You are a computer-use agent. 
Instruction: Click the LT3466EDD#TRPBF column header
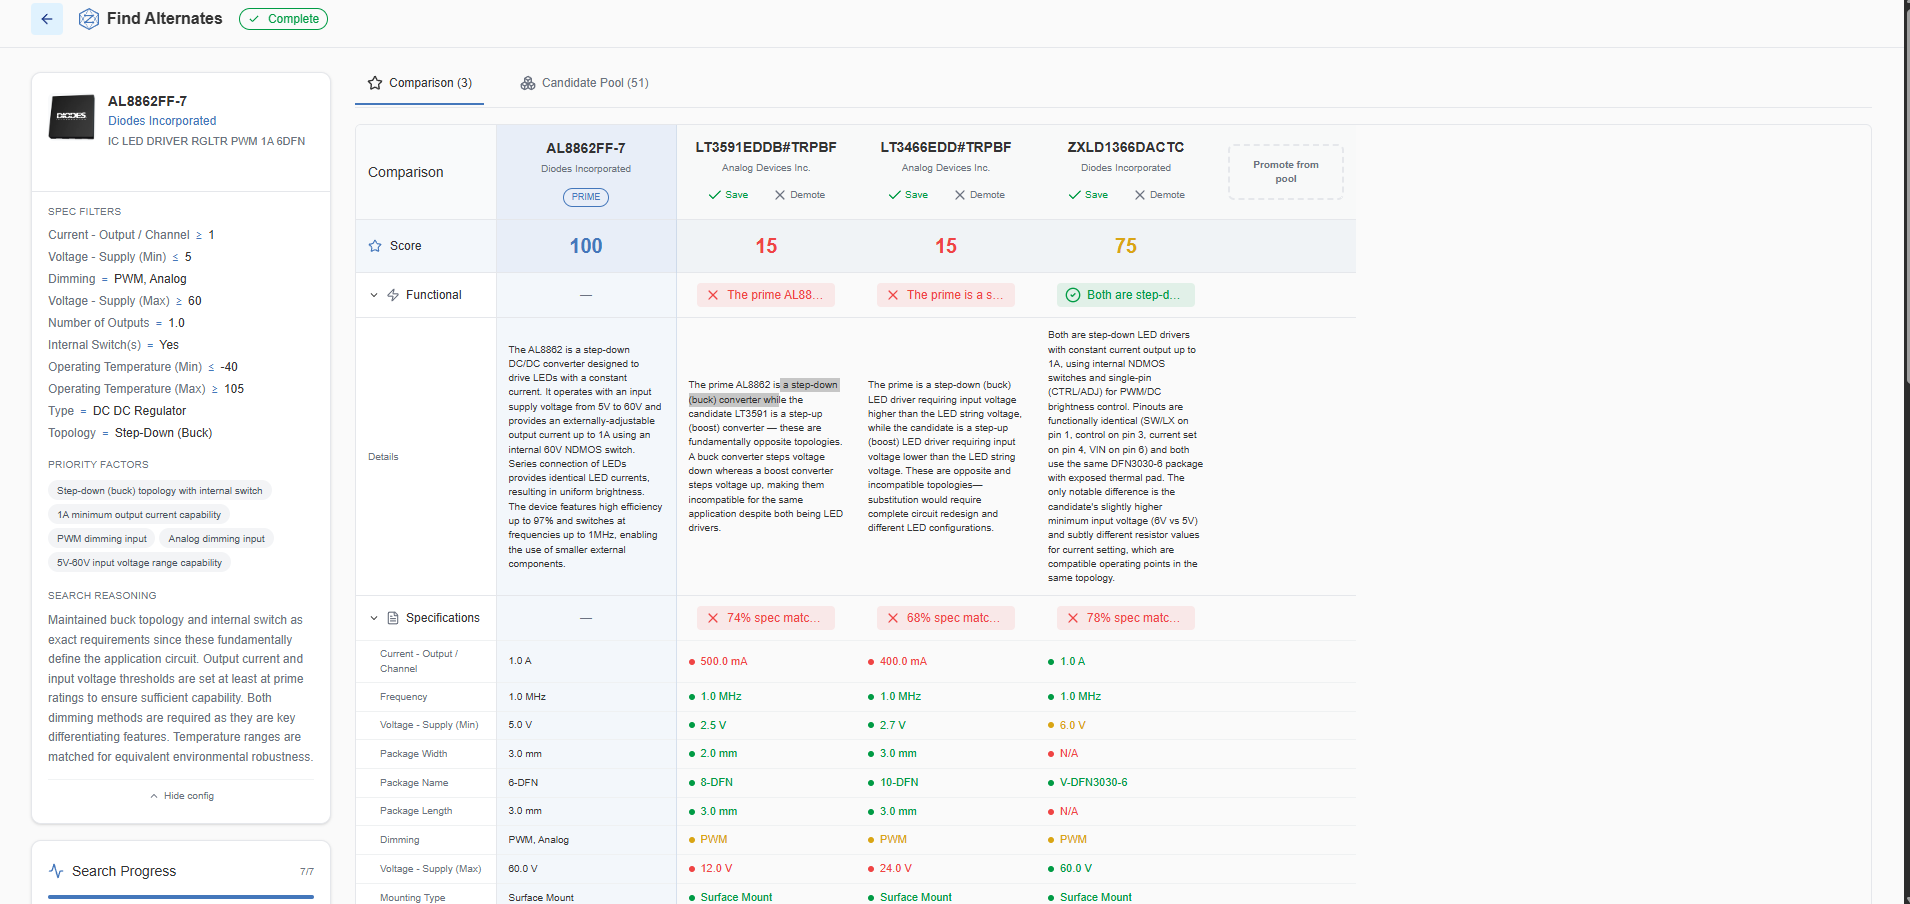(946, 147)
